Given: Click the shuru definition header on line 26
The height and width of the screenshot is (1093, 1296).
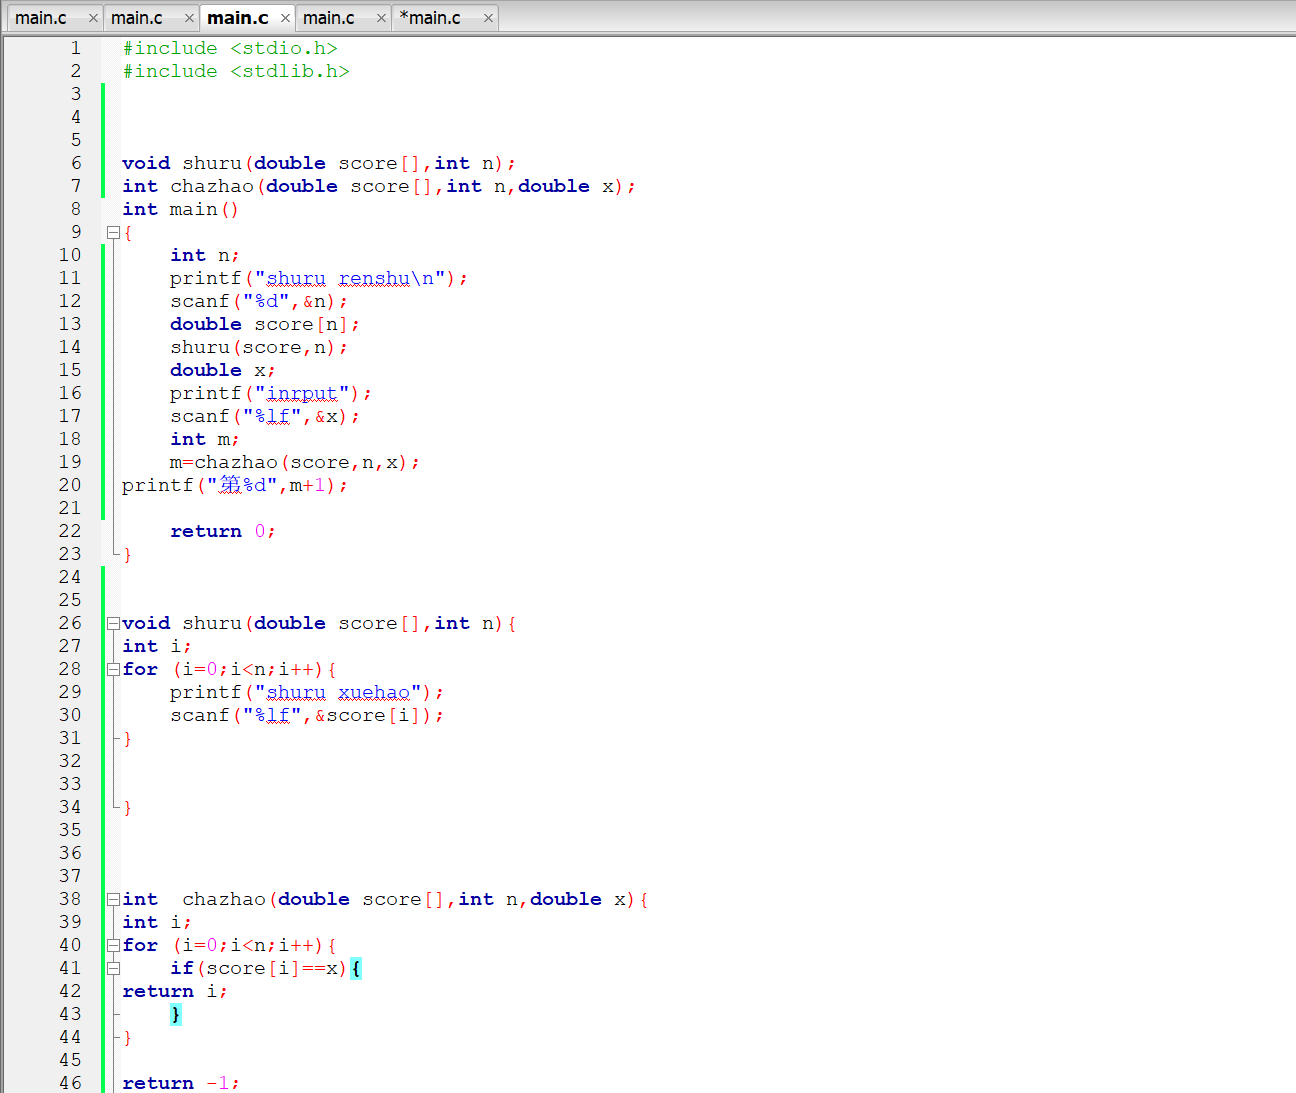Looking at the screenshot, I should (x=319, y=623).
